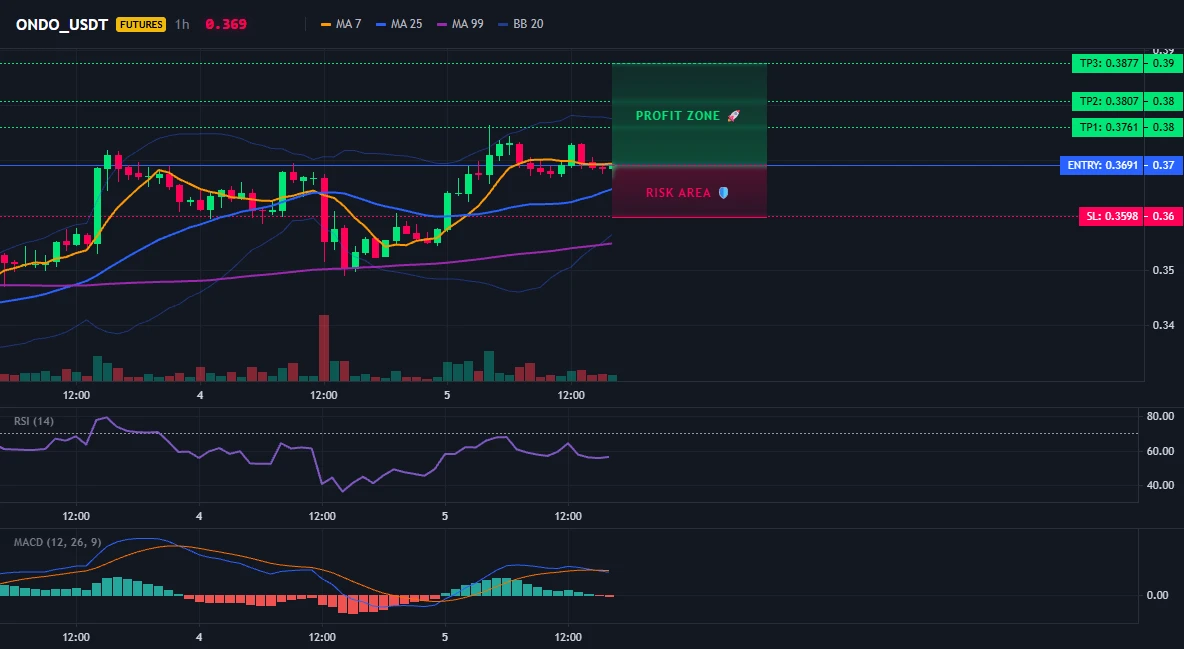Toggle the BB 20 legend item
Viewport: 1184px width, 649px height.
coord(520,24)
